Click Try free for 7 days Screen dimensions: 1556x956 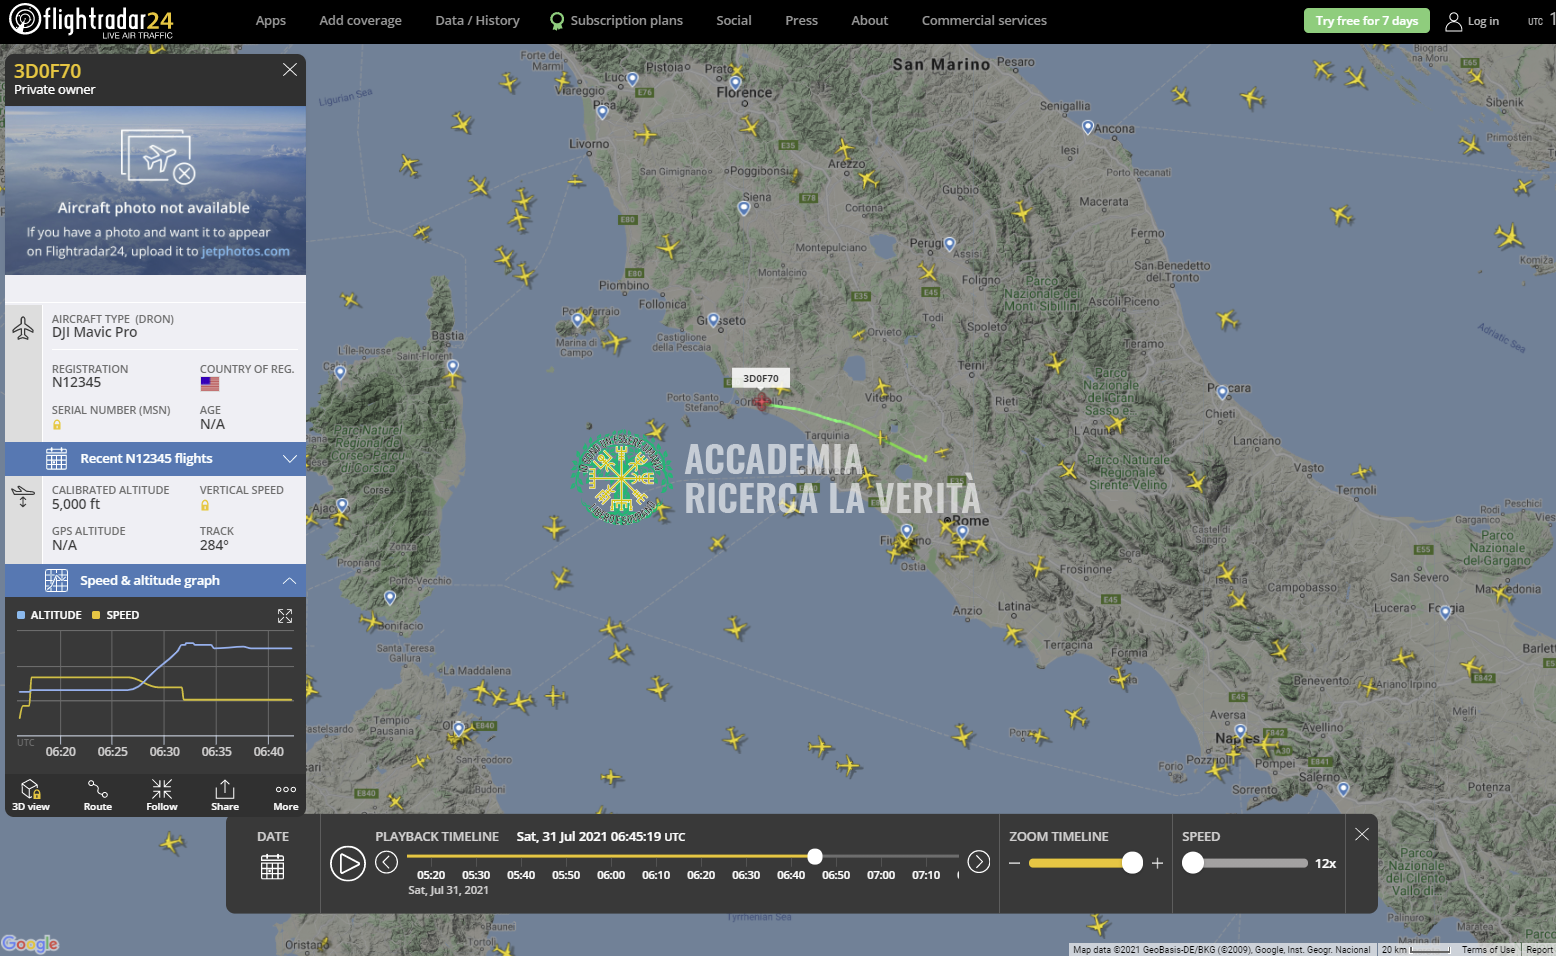pyautogui.click(x=1366, y=21)
